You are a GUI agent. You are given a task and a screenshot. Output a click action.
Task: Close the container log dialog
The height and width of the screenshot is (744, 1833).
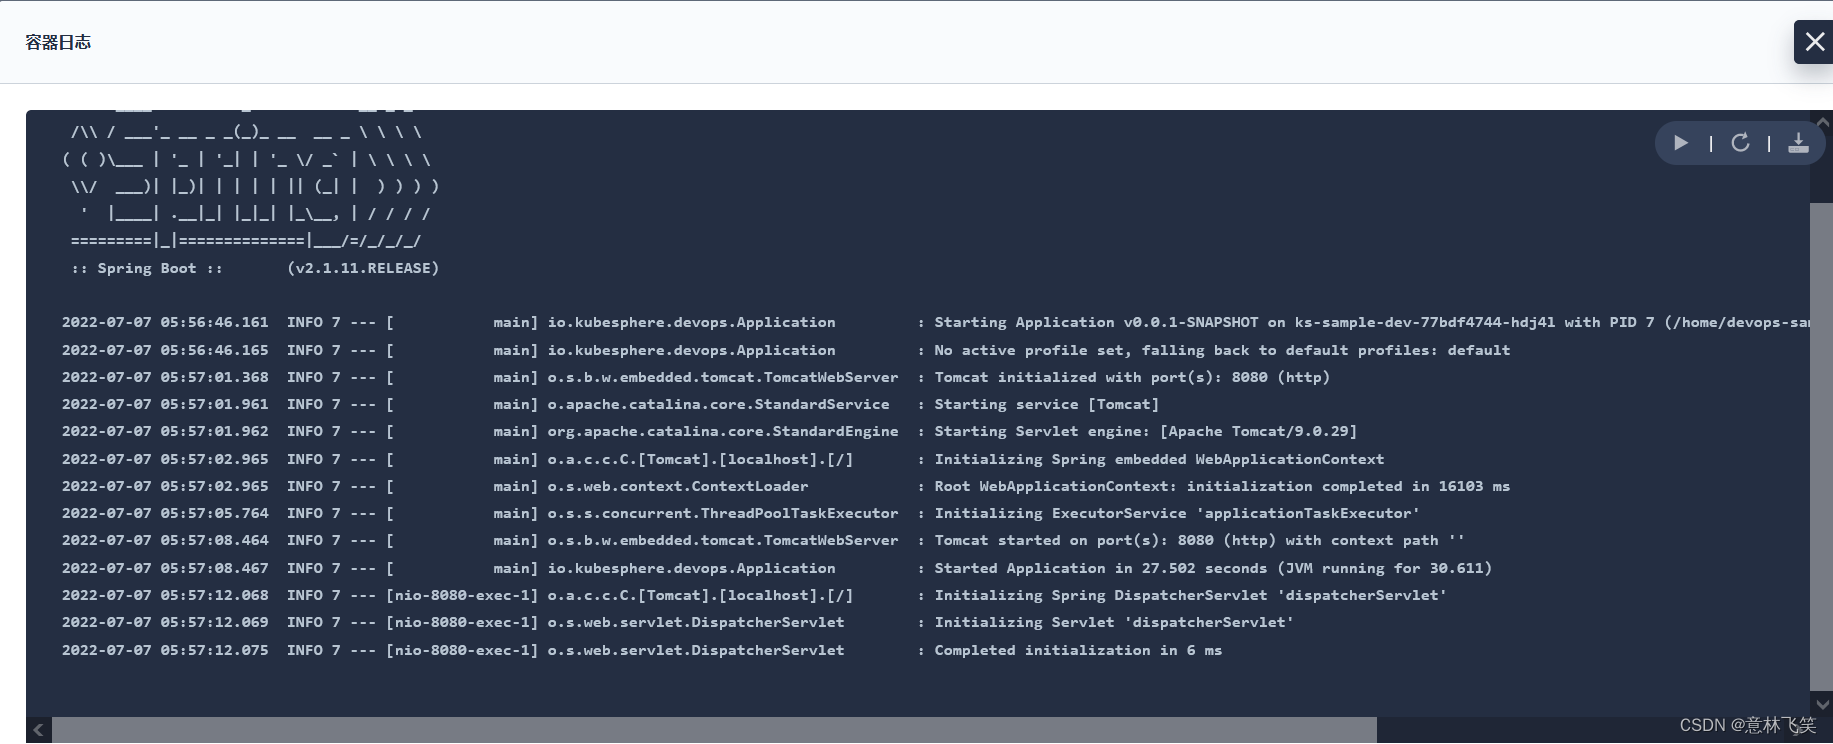tap(1815, 42)
